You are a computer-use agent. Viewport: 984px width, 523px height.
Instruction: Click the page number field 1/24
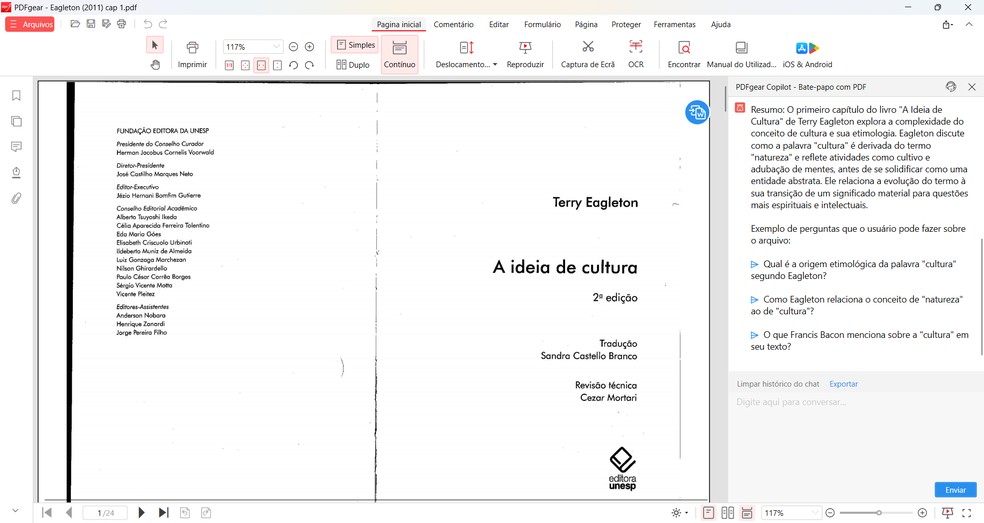tap(105, 513)
